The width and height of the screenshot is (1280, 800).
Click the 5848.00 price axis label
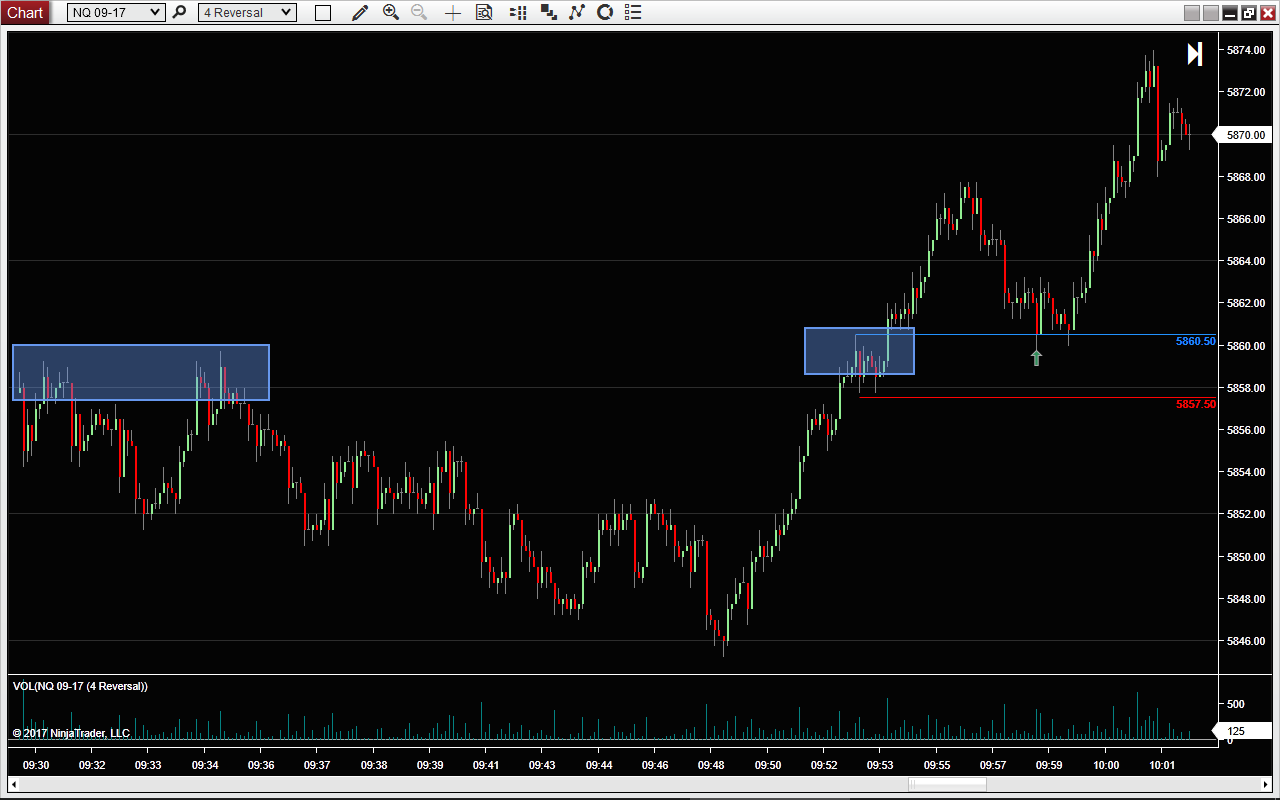tap(1246, 599)
